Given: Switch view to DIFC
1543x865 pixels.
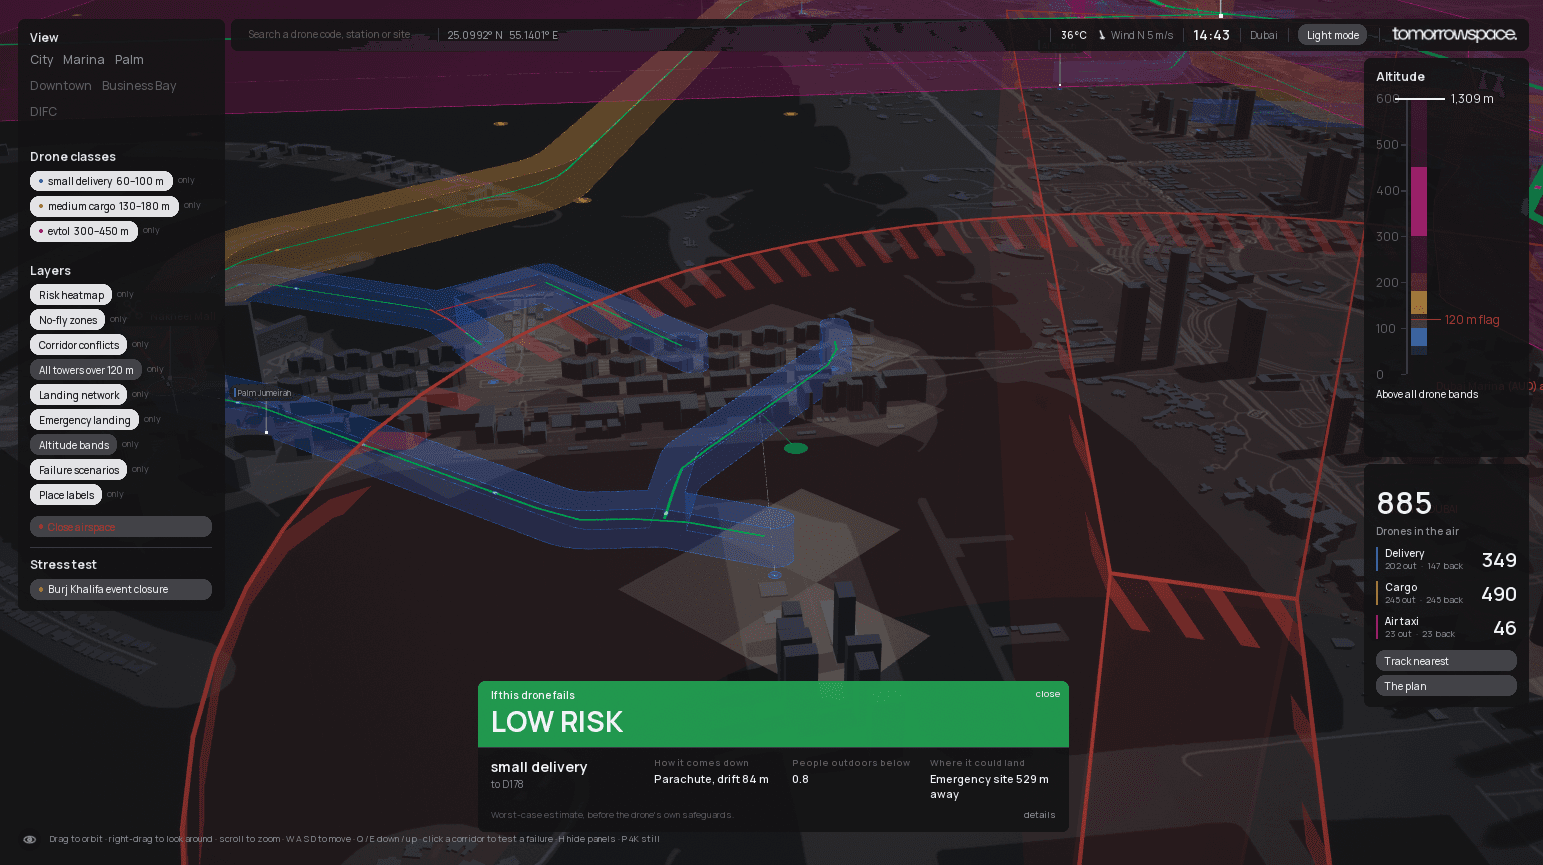Looking at the screenshot, I should click(x=43, y=112).
